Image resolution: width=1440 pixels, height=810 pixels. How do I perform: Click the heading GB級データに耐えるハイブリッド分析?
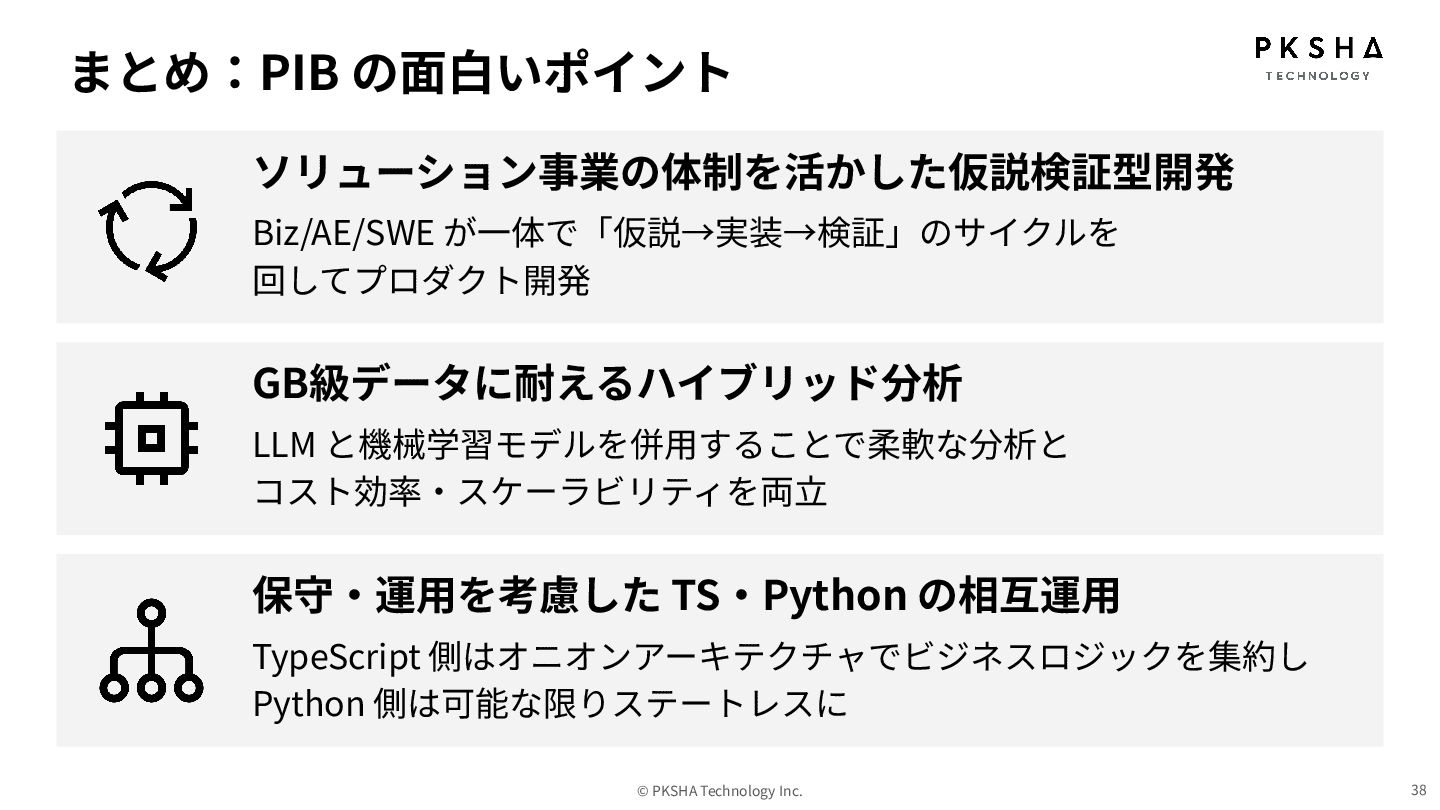pyautogui.click(x=607, y=383)
